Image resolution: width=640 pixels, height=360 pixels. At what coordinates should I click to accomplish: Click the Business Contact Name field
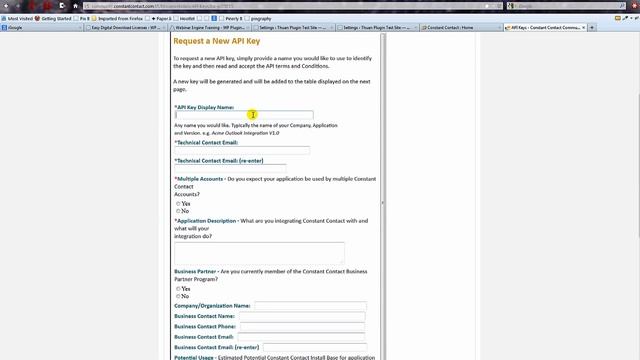click(x=302, y=316)
